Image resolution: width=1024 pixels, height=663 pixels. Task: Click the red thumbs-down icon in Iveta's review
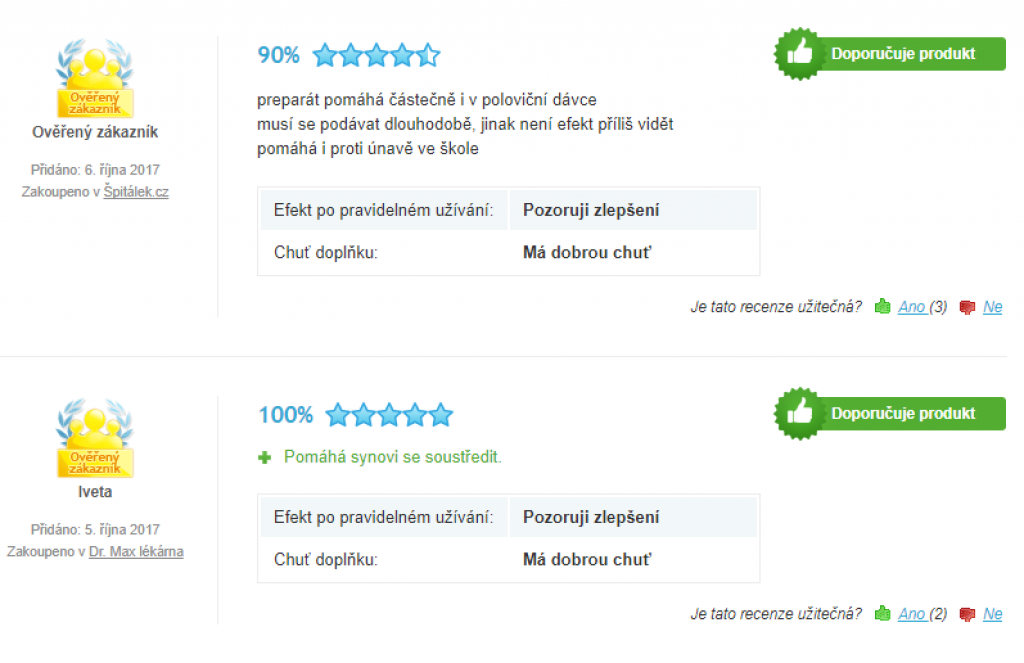[x=967, y=614]
